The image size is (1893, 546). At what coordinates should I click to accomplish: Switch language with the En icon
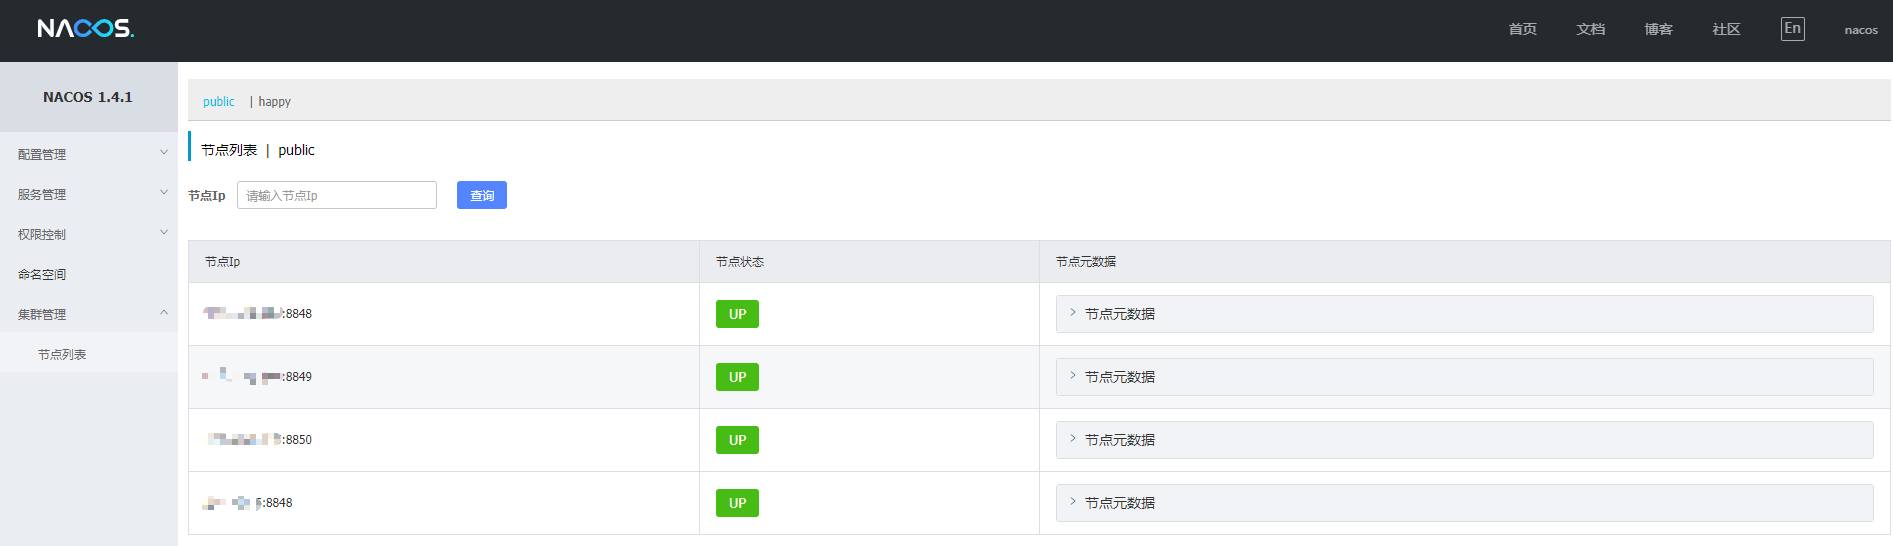click(x=1792, y=29)
